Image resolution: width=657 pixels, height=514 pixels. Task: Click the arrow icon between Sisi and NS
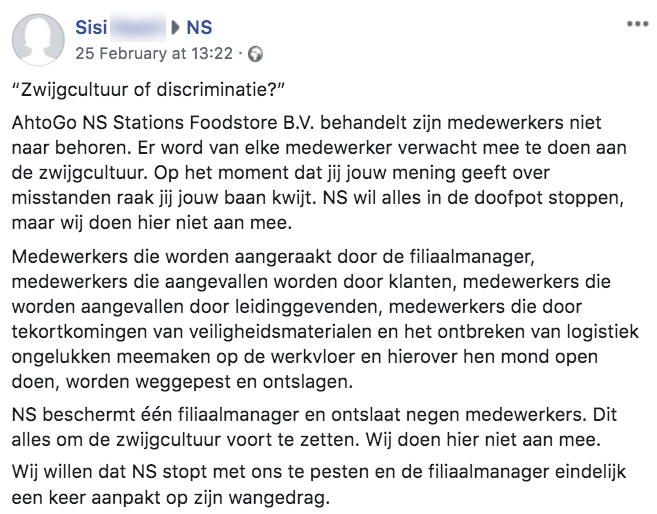(x=174, y=26)
